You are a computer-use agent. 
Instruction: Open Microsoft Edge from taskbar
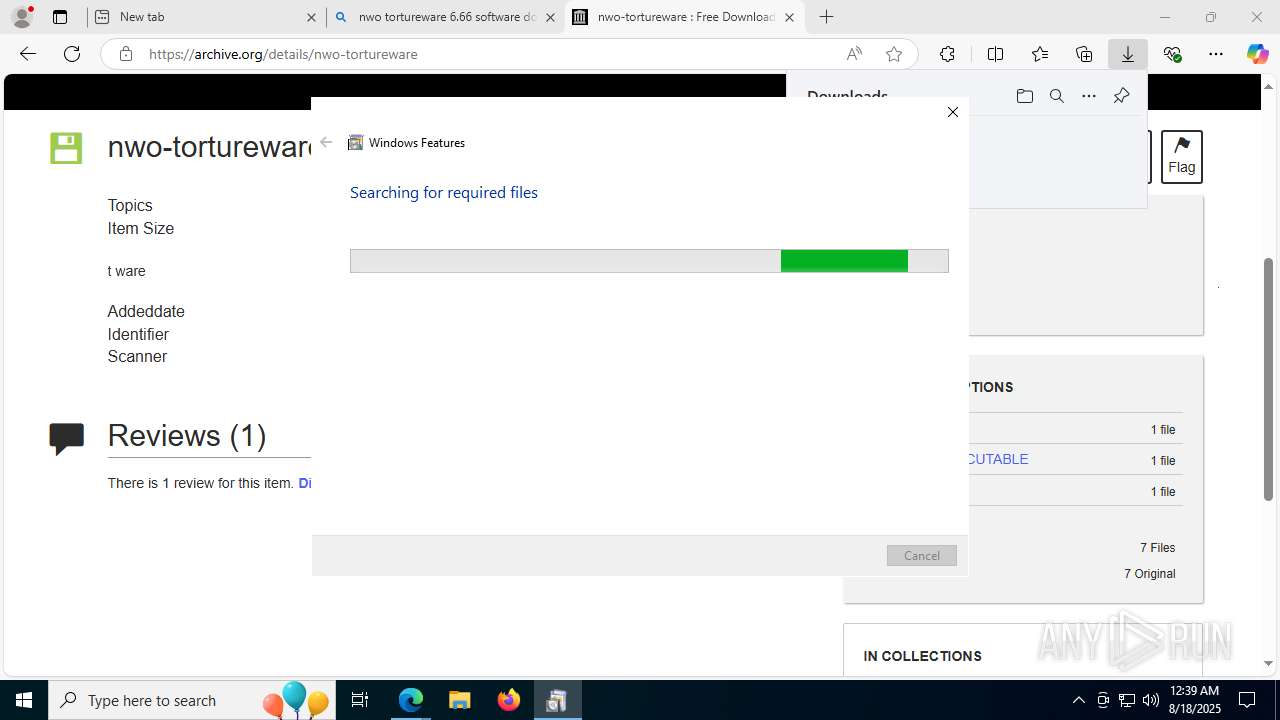411,700
